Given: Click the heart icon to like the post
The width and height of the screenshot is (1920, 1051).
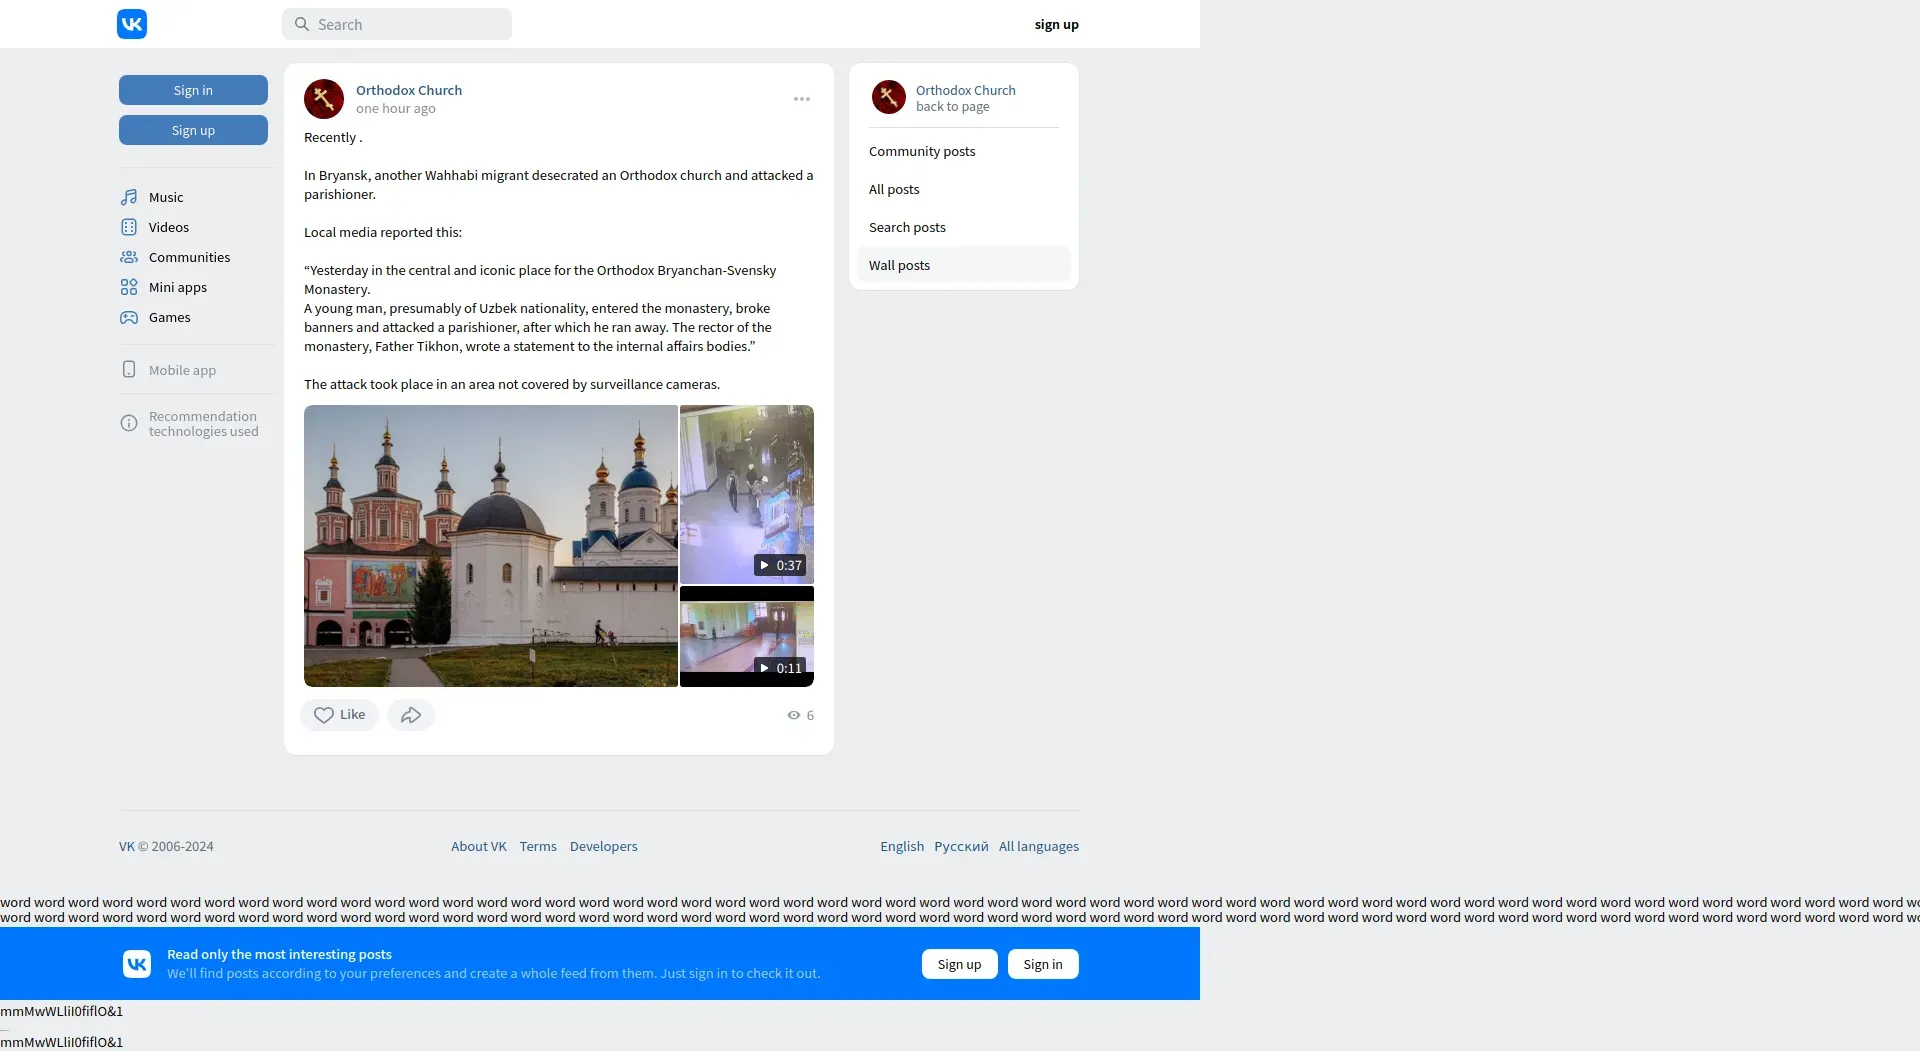Looking at the screenshot, I should point(324,715).
